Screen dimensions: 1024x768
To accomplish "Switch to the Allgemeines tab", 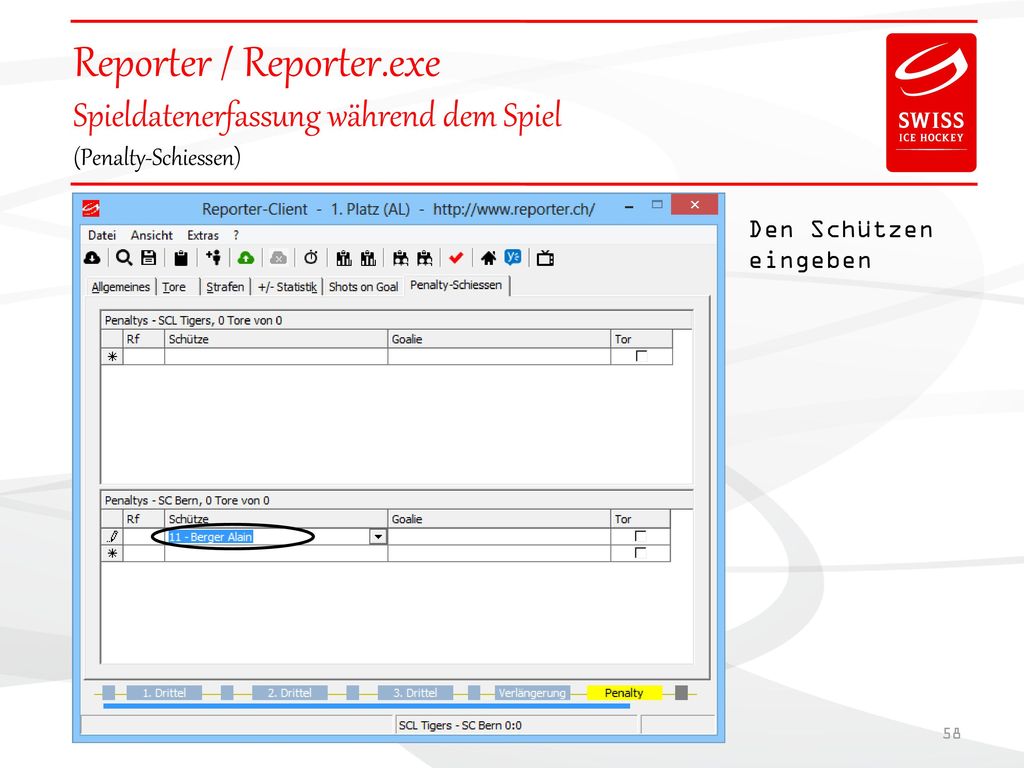I will click(121, 287).
